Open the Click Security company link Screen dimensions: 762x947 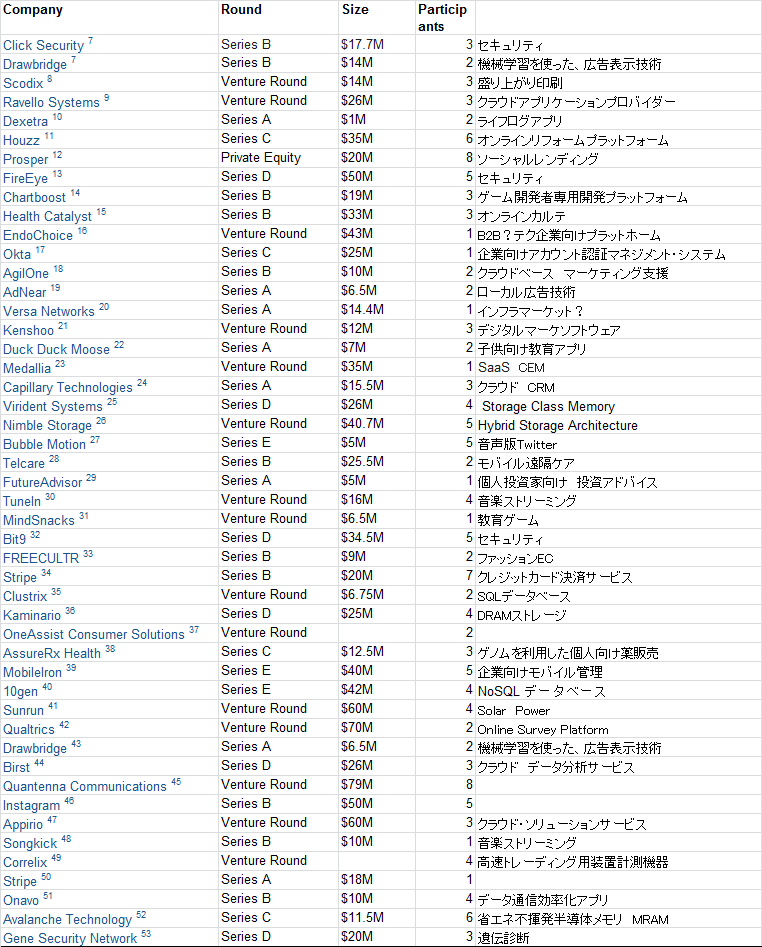(x=43, y=45)
